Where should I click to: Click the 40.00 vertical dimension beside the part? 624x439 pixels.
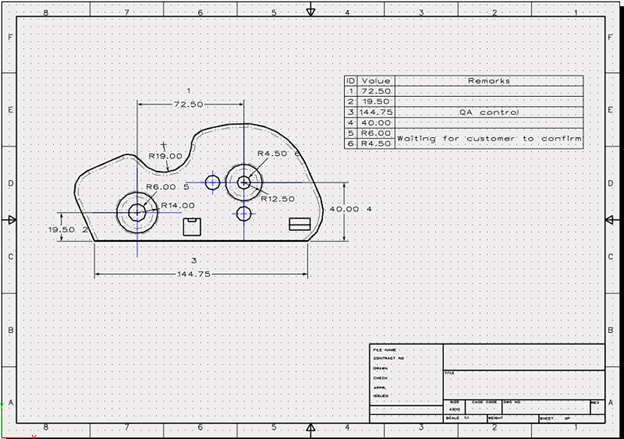click(x=345, y=209)
